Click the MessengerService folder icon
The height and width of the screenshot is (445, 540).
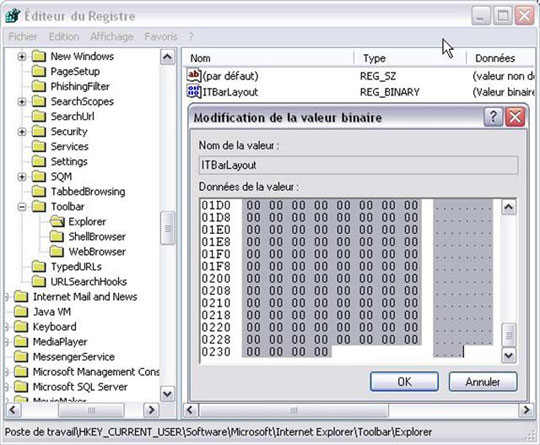pyautogui.click(x=21, y=356)
